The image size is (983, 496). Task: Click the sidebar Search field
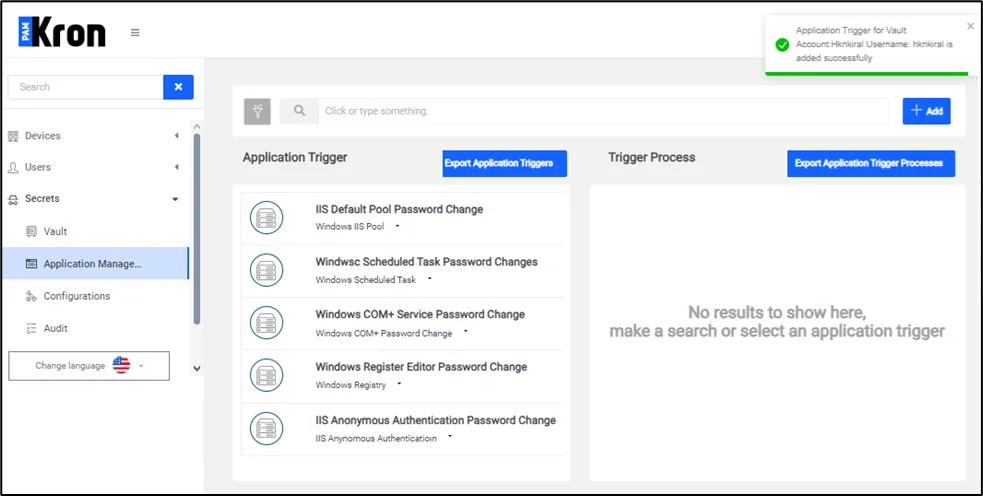click(x=85, y=87)
